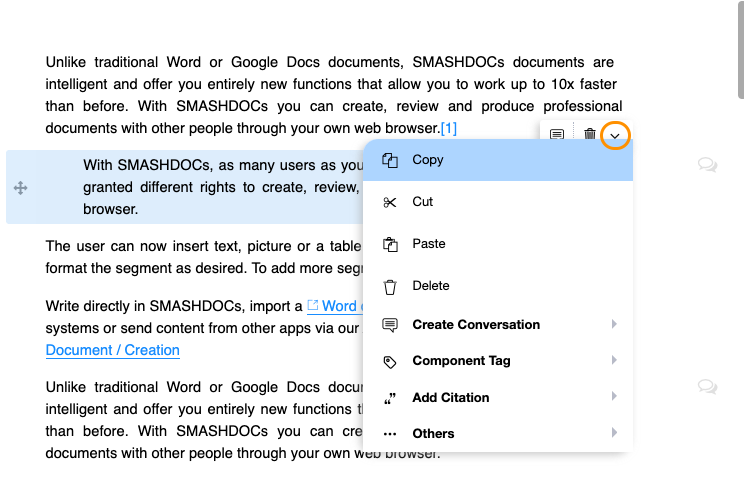This screenshot has height=494, width=744.
Task: Click the vertical scrollbar thumb
Action: pos(741,49)
